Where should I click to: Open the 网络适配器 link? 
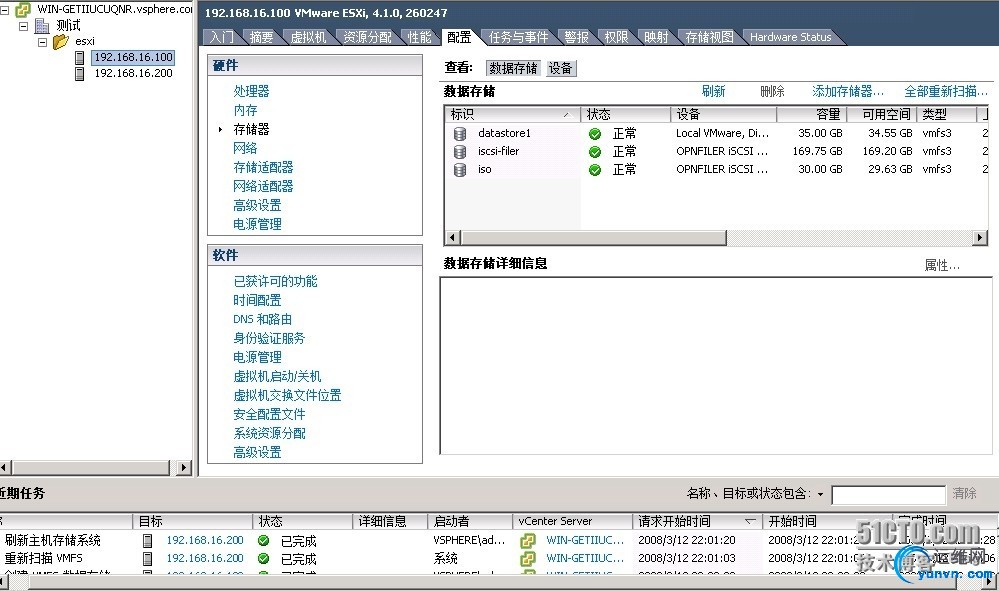click(x=263, y=186)
